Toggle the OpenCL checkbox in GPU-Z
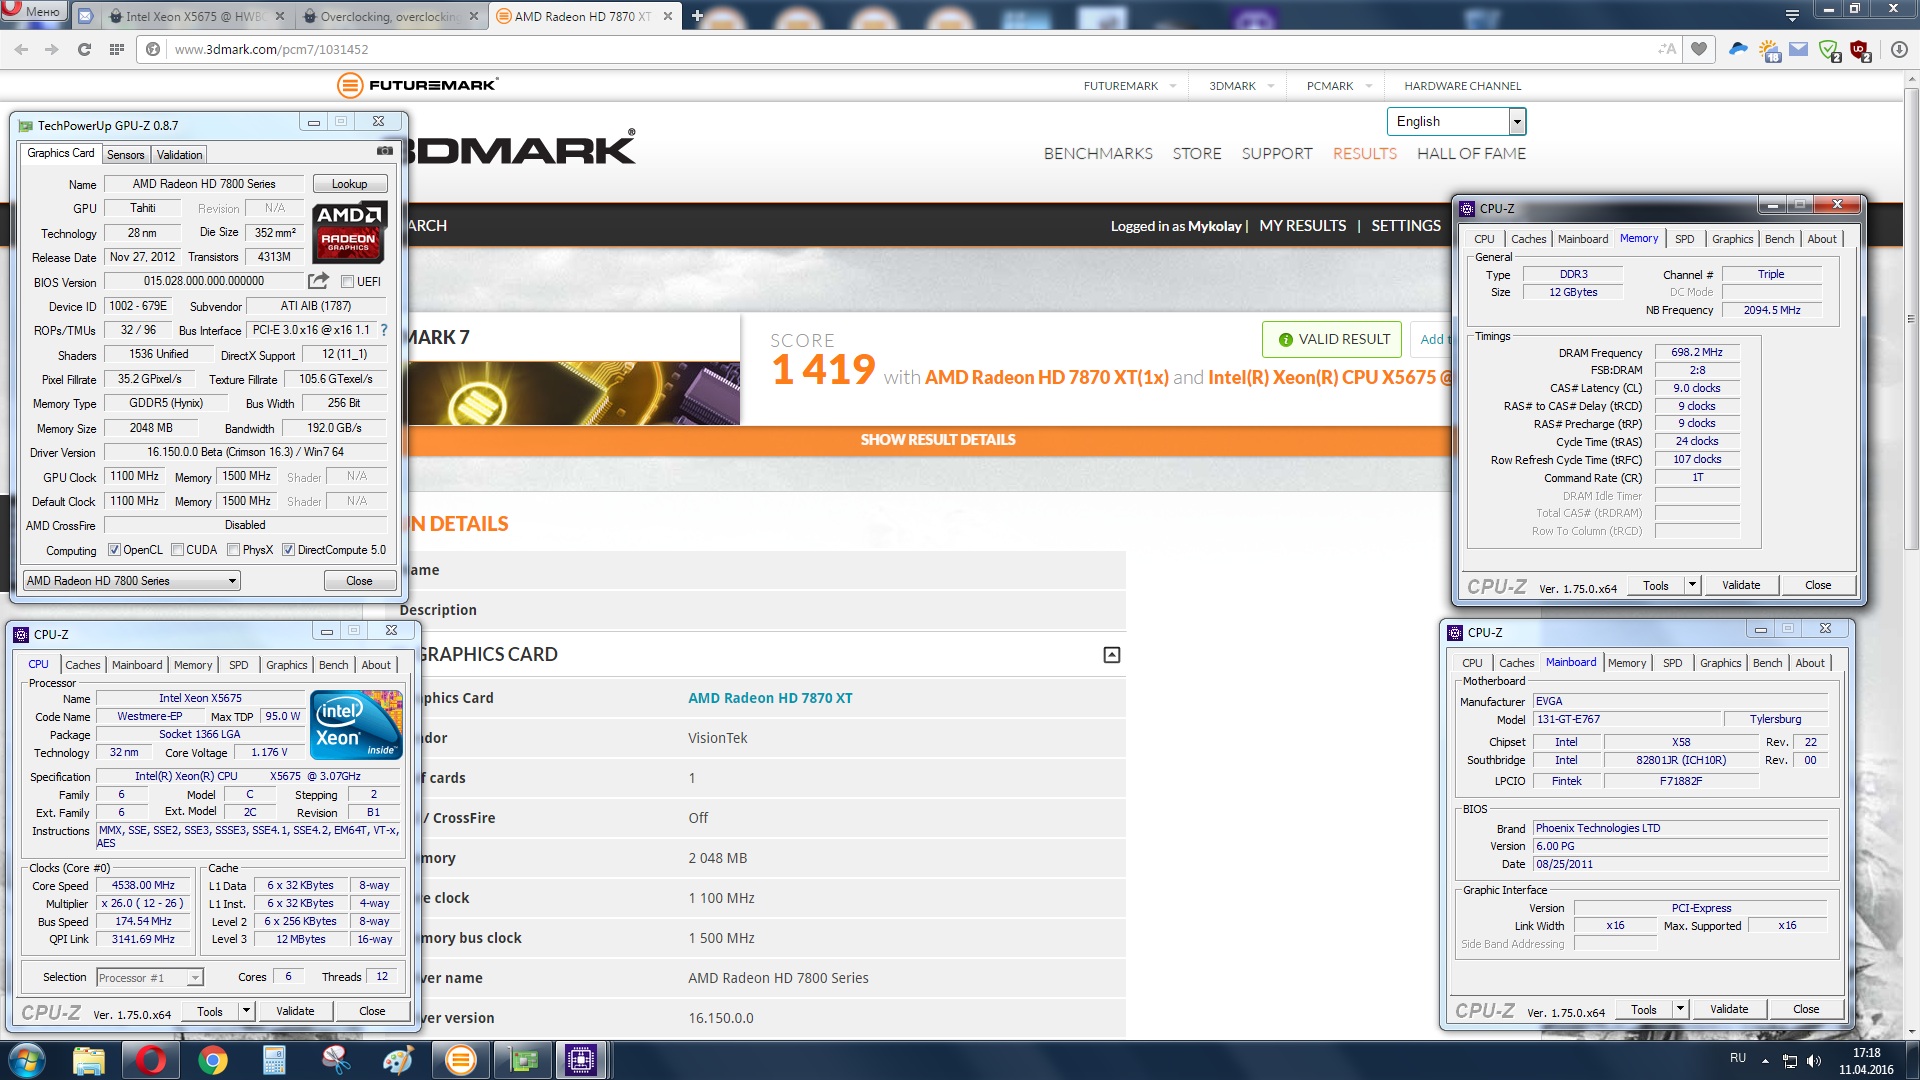Viewport: 1920px width, 1080px height. [114, 550]
